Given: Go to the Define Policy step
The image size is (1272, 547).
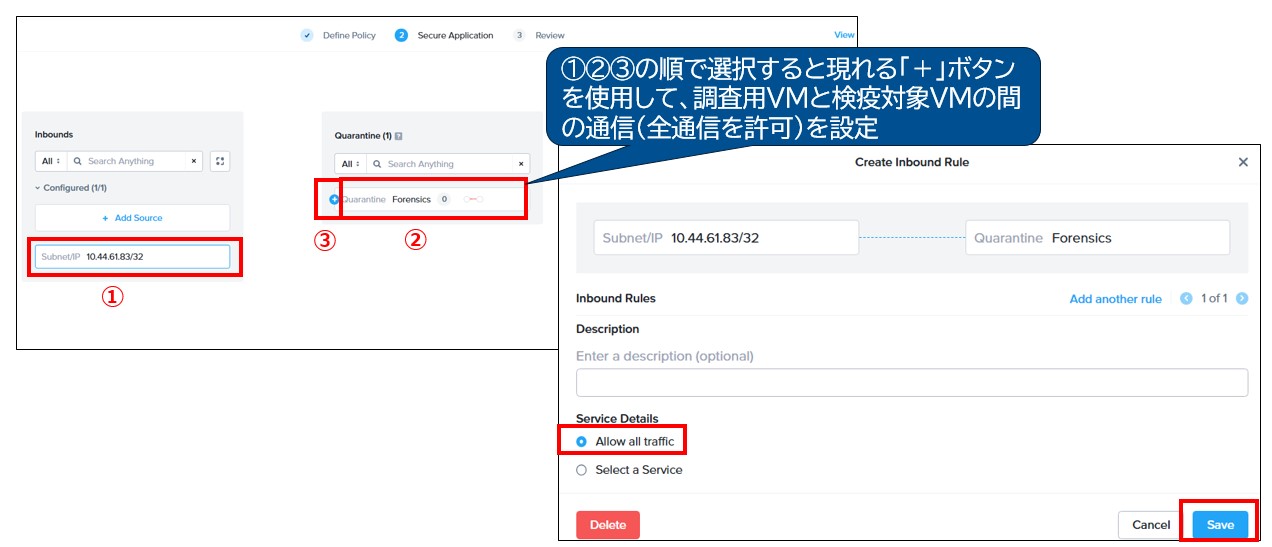Looking at the screenshot, I should [340, 35].
